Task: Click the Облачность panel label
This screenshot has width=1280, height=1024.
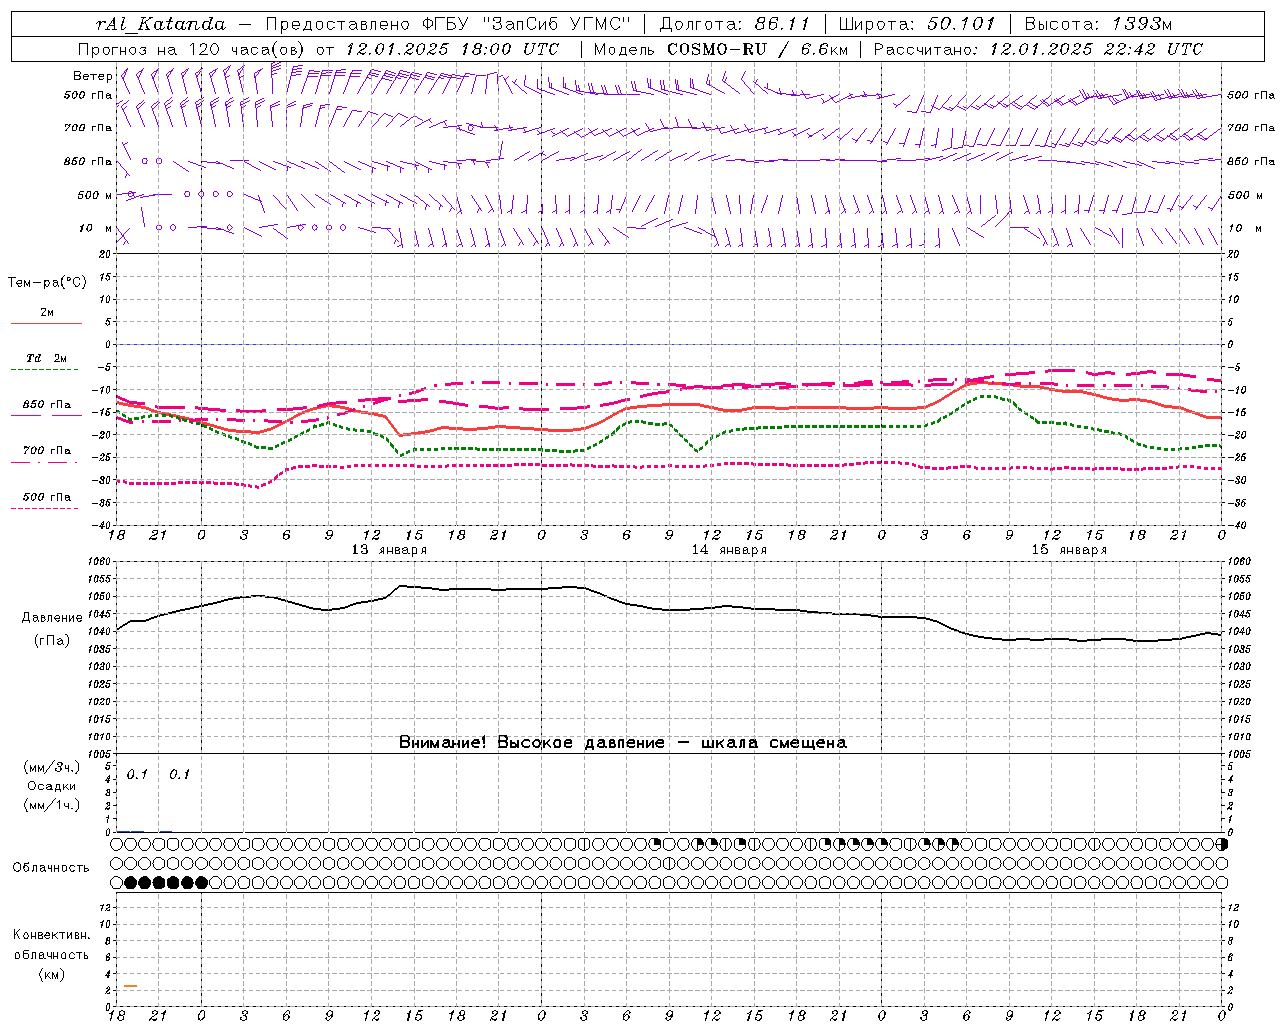Action: tap(51, 868)
